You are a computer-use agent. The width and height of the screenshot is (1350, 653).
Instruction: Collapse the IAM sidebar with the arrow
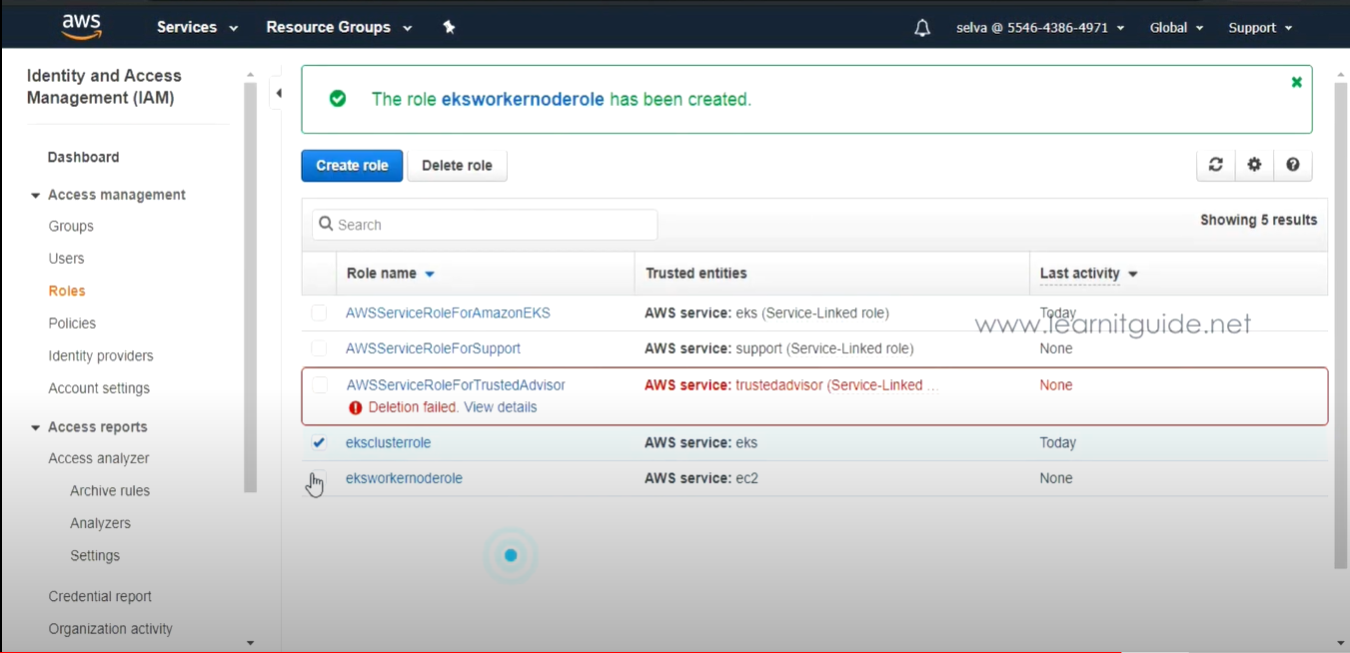278,93
